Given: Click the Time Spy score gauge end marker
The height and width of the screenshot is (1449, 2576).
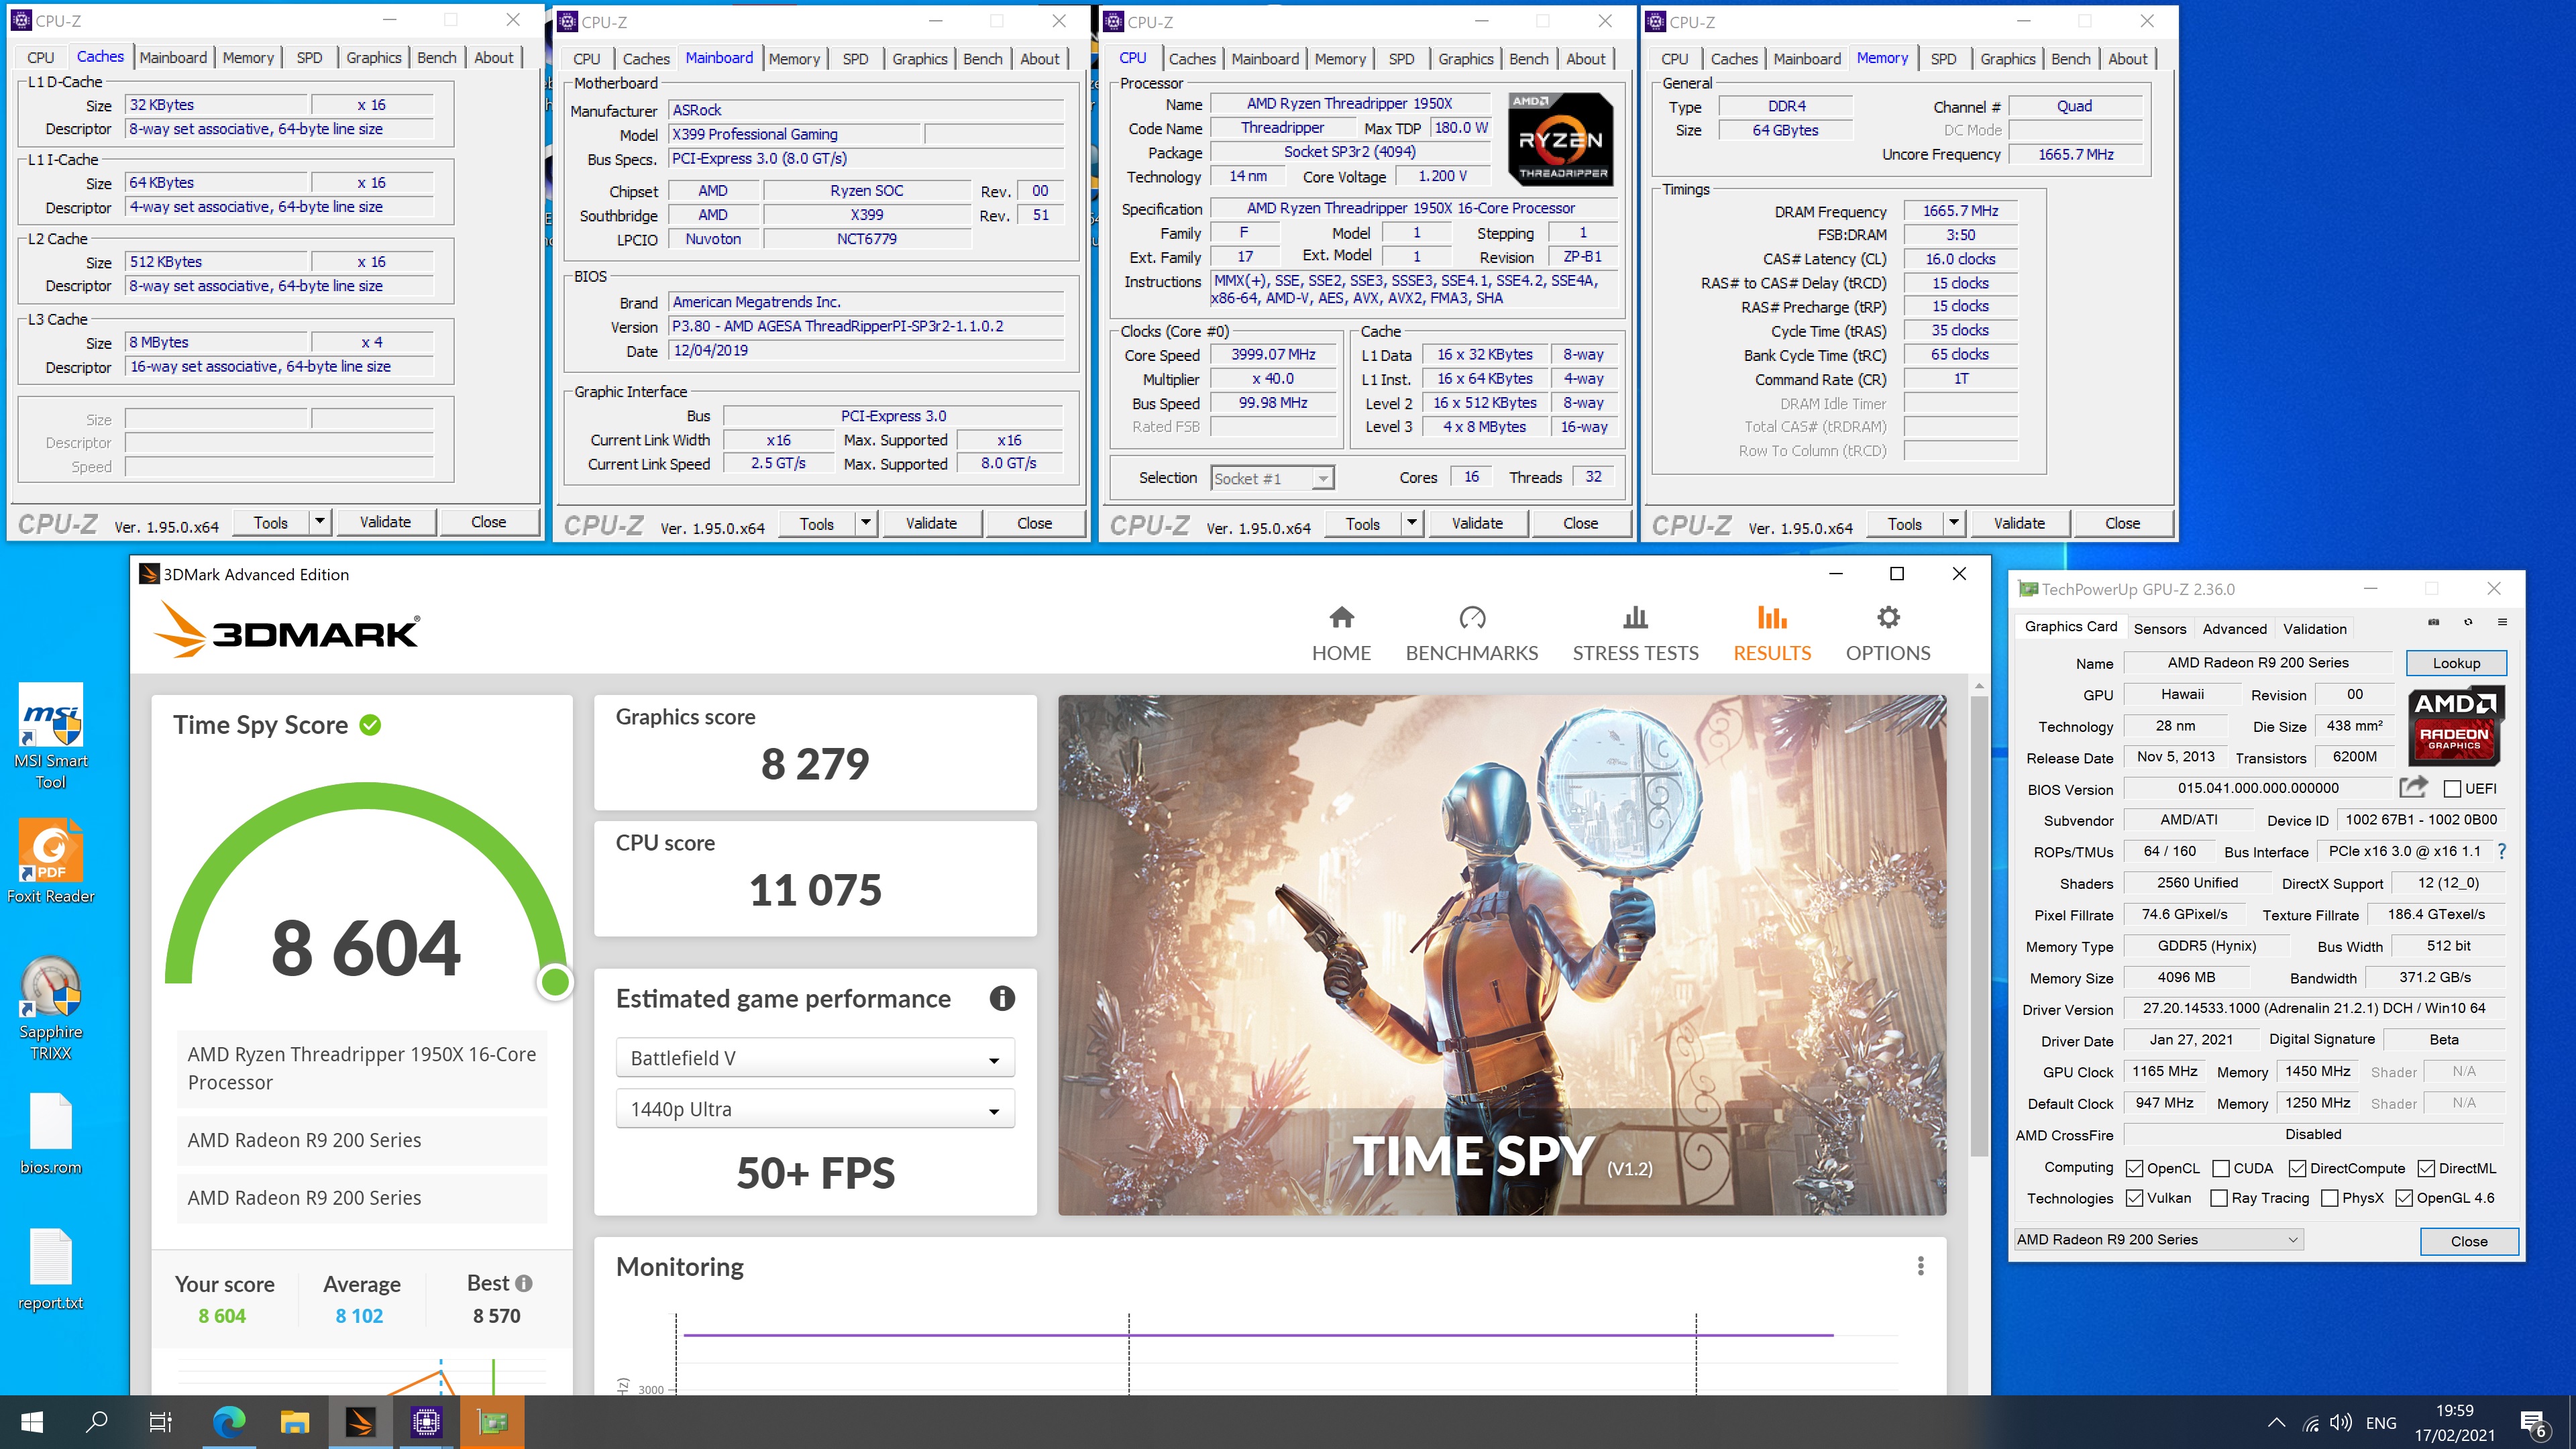Looking at the screenshot, I should coord(555,982).
